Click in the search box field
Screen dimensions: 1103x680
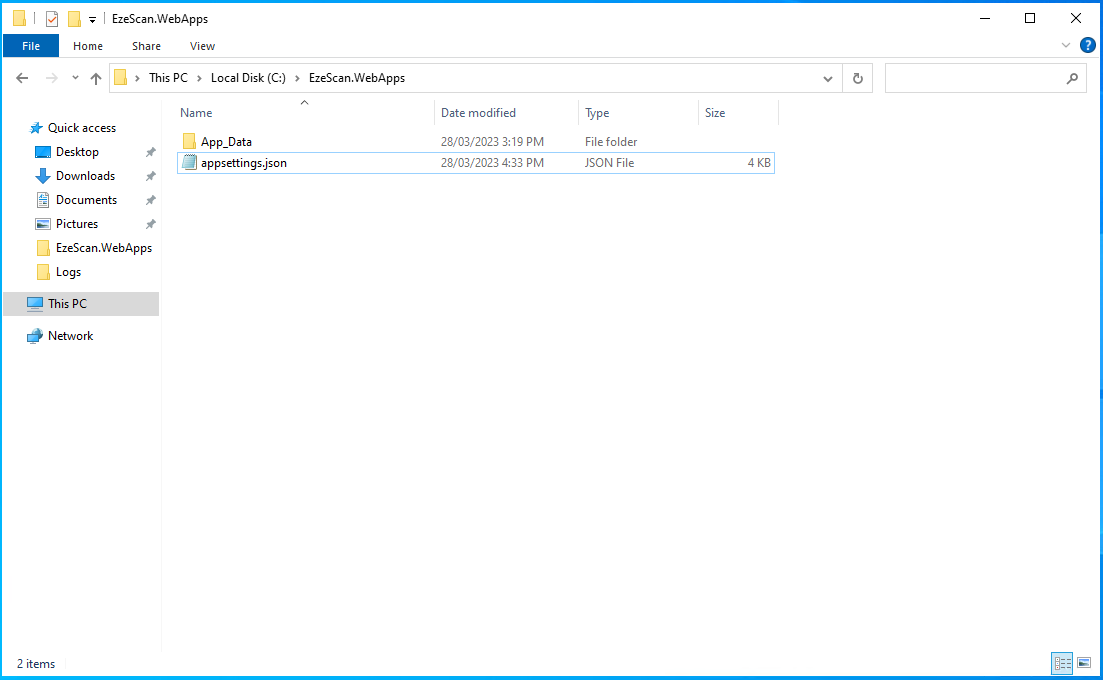tap(975, 78)
